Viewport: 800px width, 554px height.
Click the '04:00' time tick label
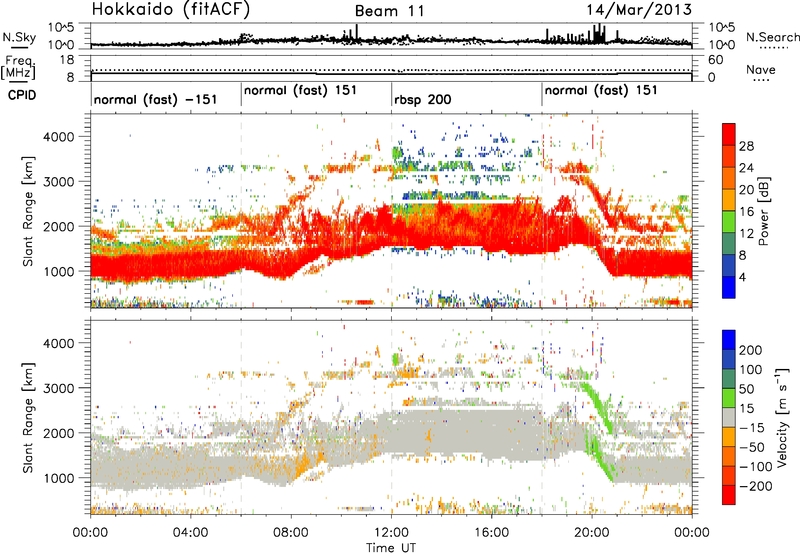(190, 533)
